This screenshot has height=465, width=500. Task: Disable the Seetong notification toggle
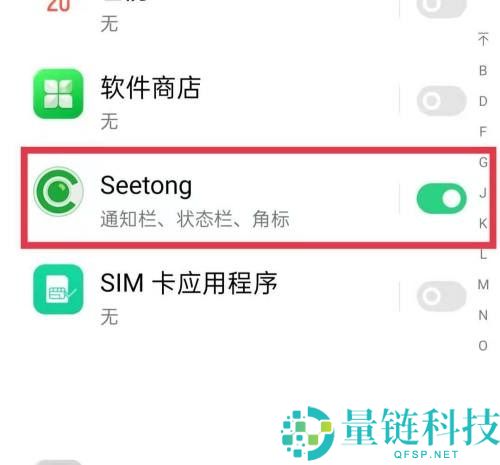click(441, 198)
